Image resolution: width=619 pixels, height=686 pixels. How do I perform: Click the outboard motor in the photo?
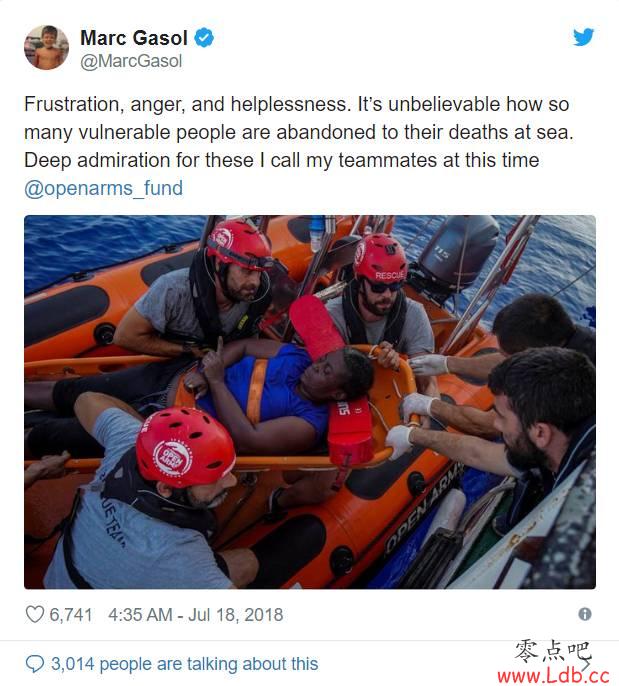point(457,254)
